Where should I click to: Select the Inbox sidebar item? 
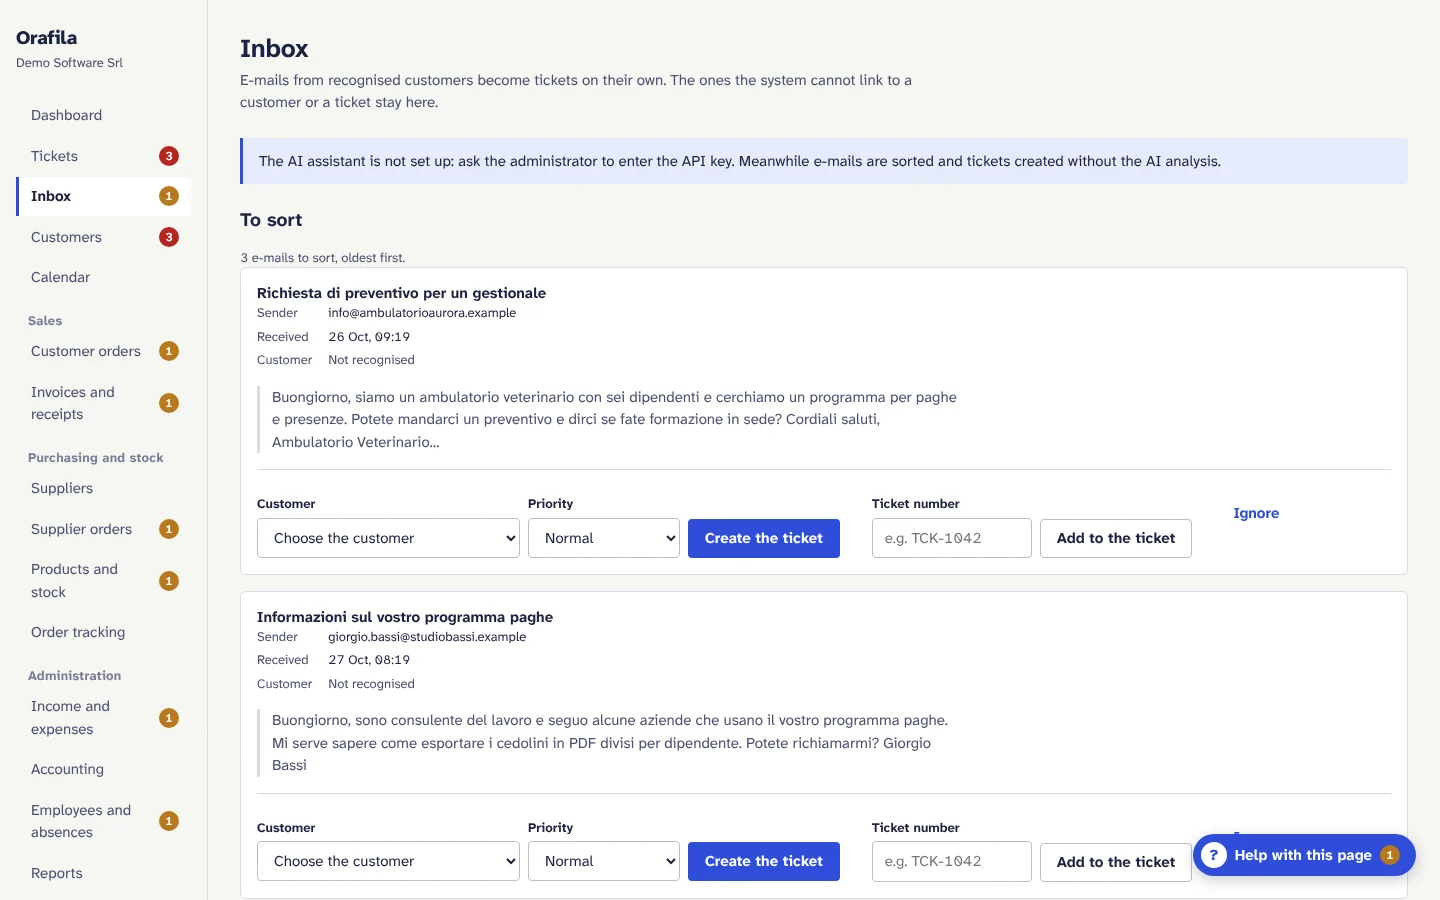click(104, 196)
